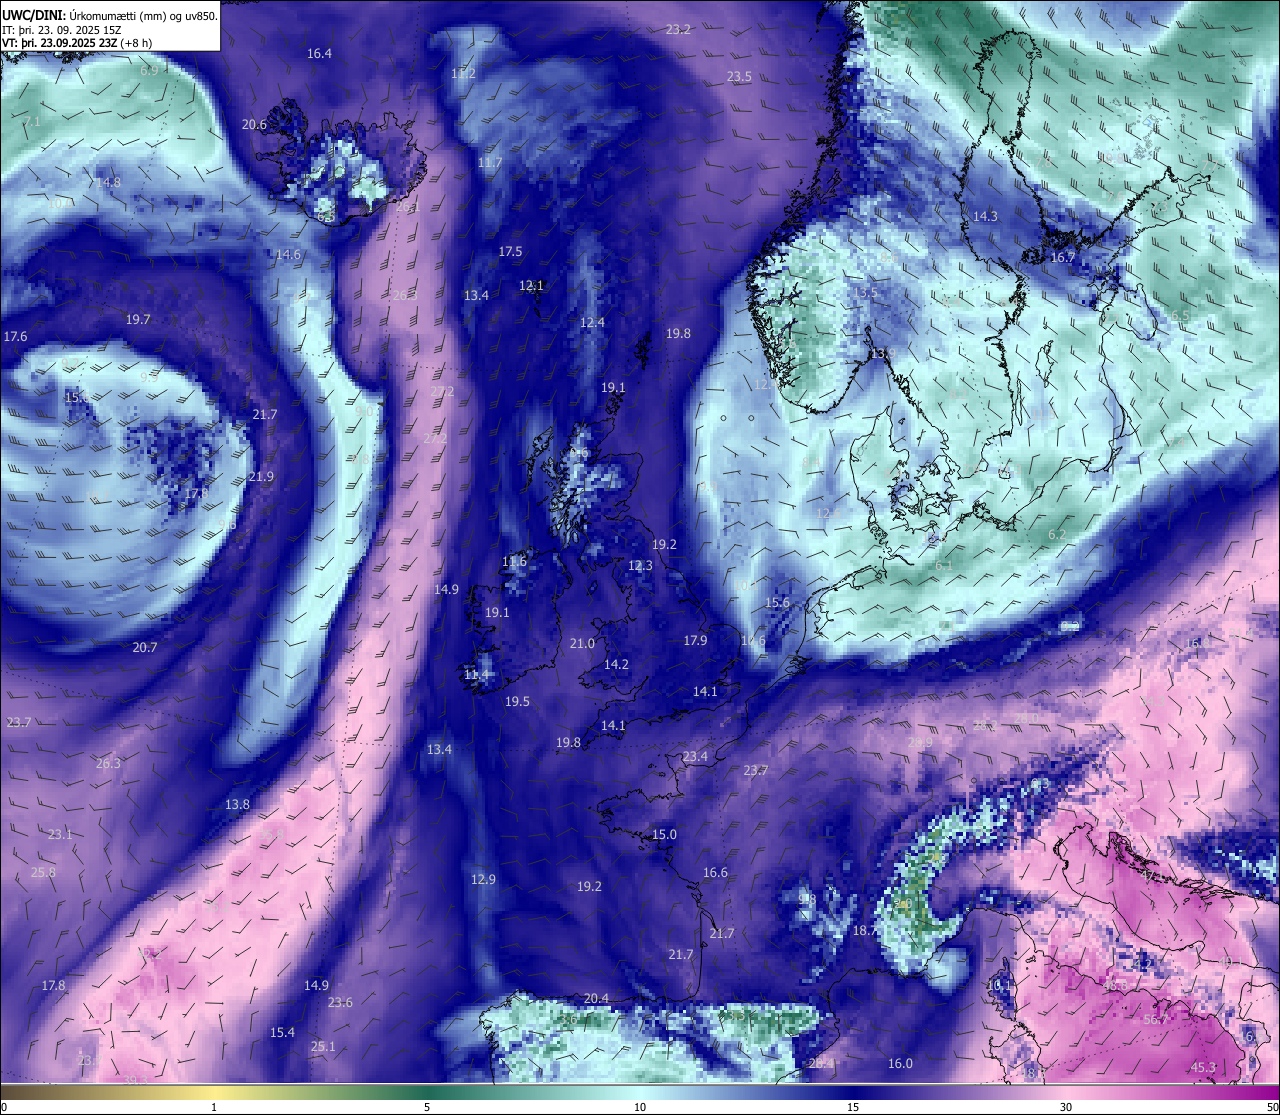
Task: Click the 13.8 value label
Action: point(237,805)
